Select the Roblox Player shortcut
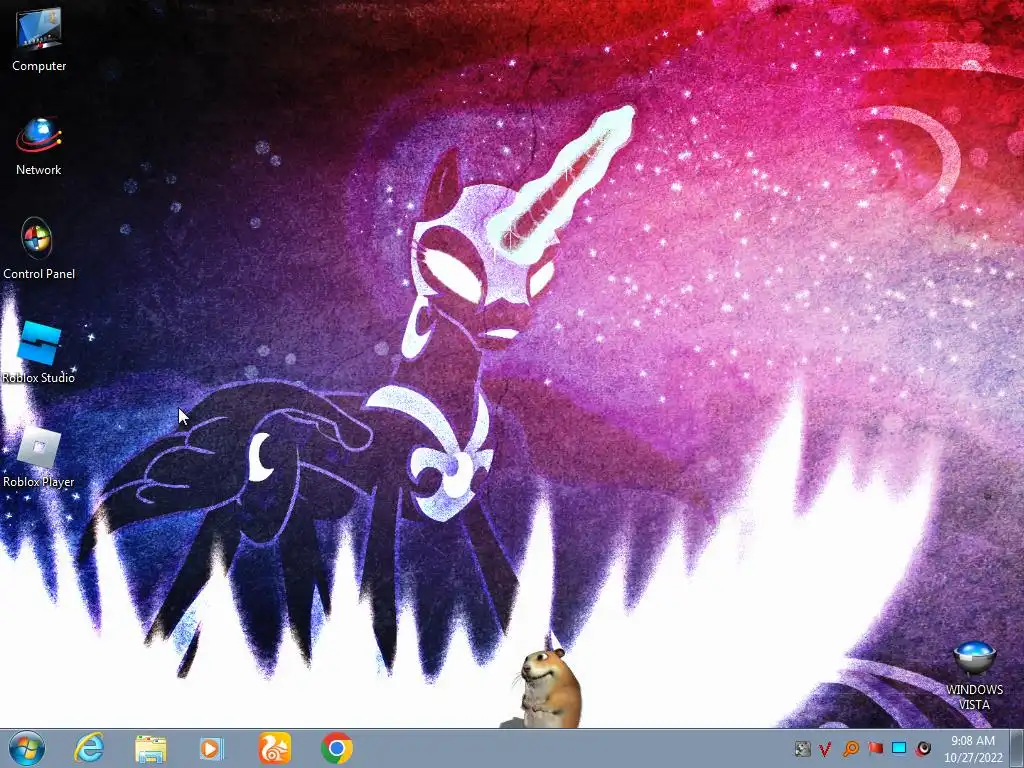Viewport: 1024px width, 768px height. tap(39, 457)
